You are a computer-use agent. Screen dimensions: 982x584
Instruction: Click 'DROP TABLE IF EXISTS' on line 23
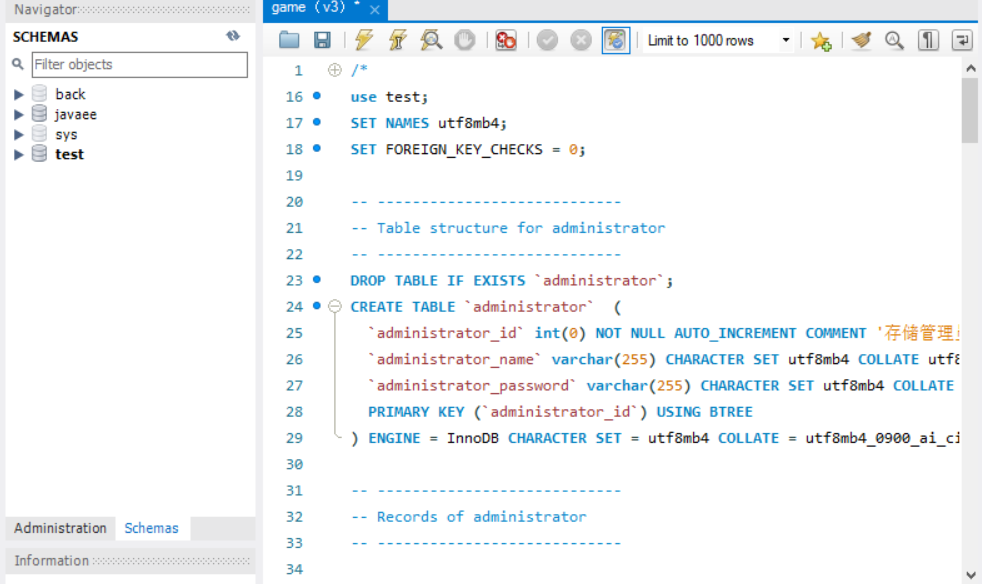pyautogui.click(x=437, y=281)
